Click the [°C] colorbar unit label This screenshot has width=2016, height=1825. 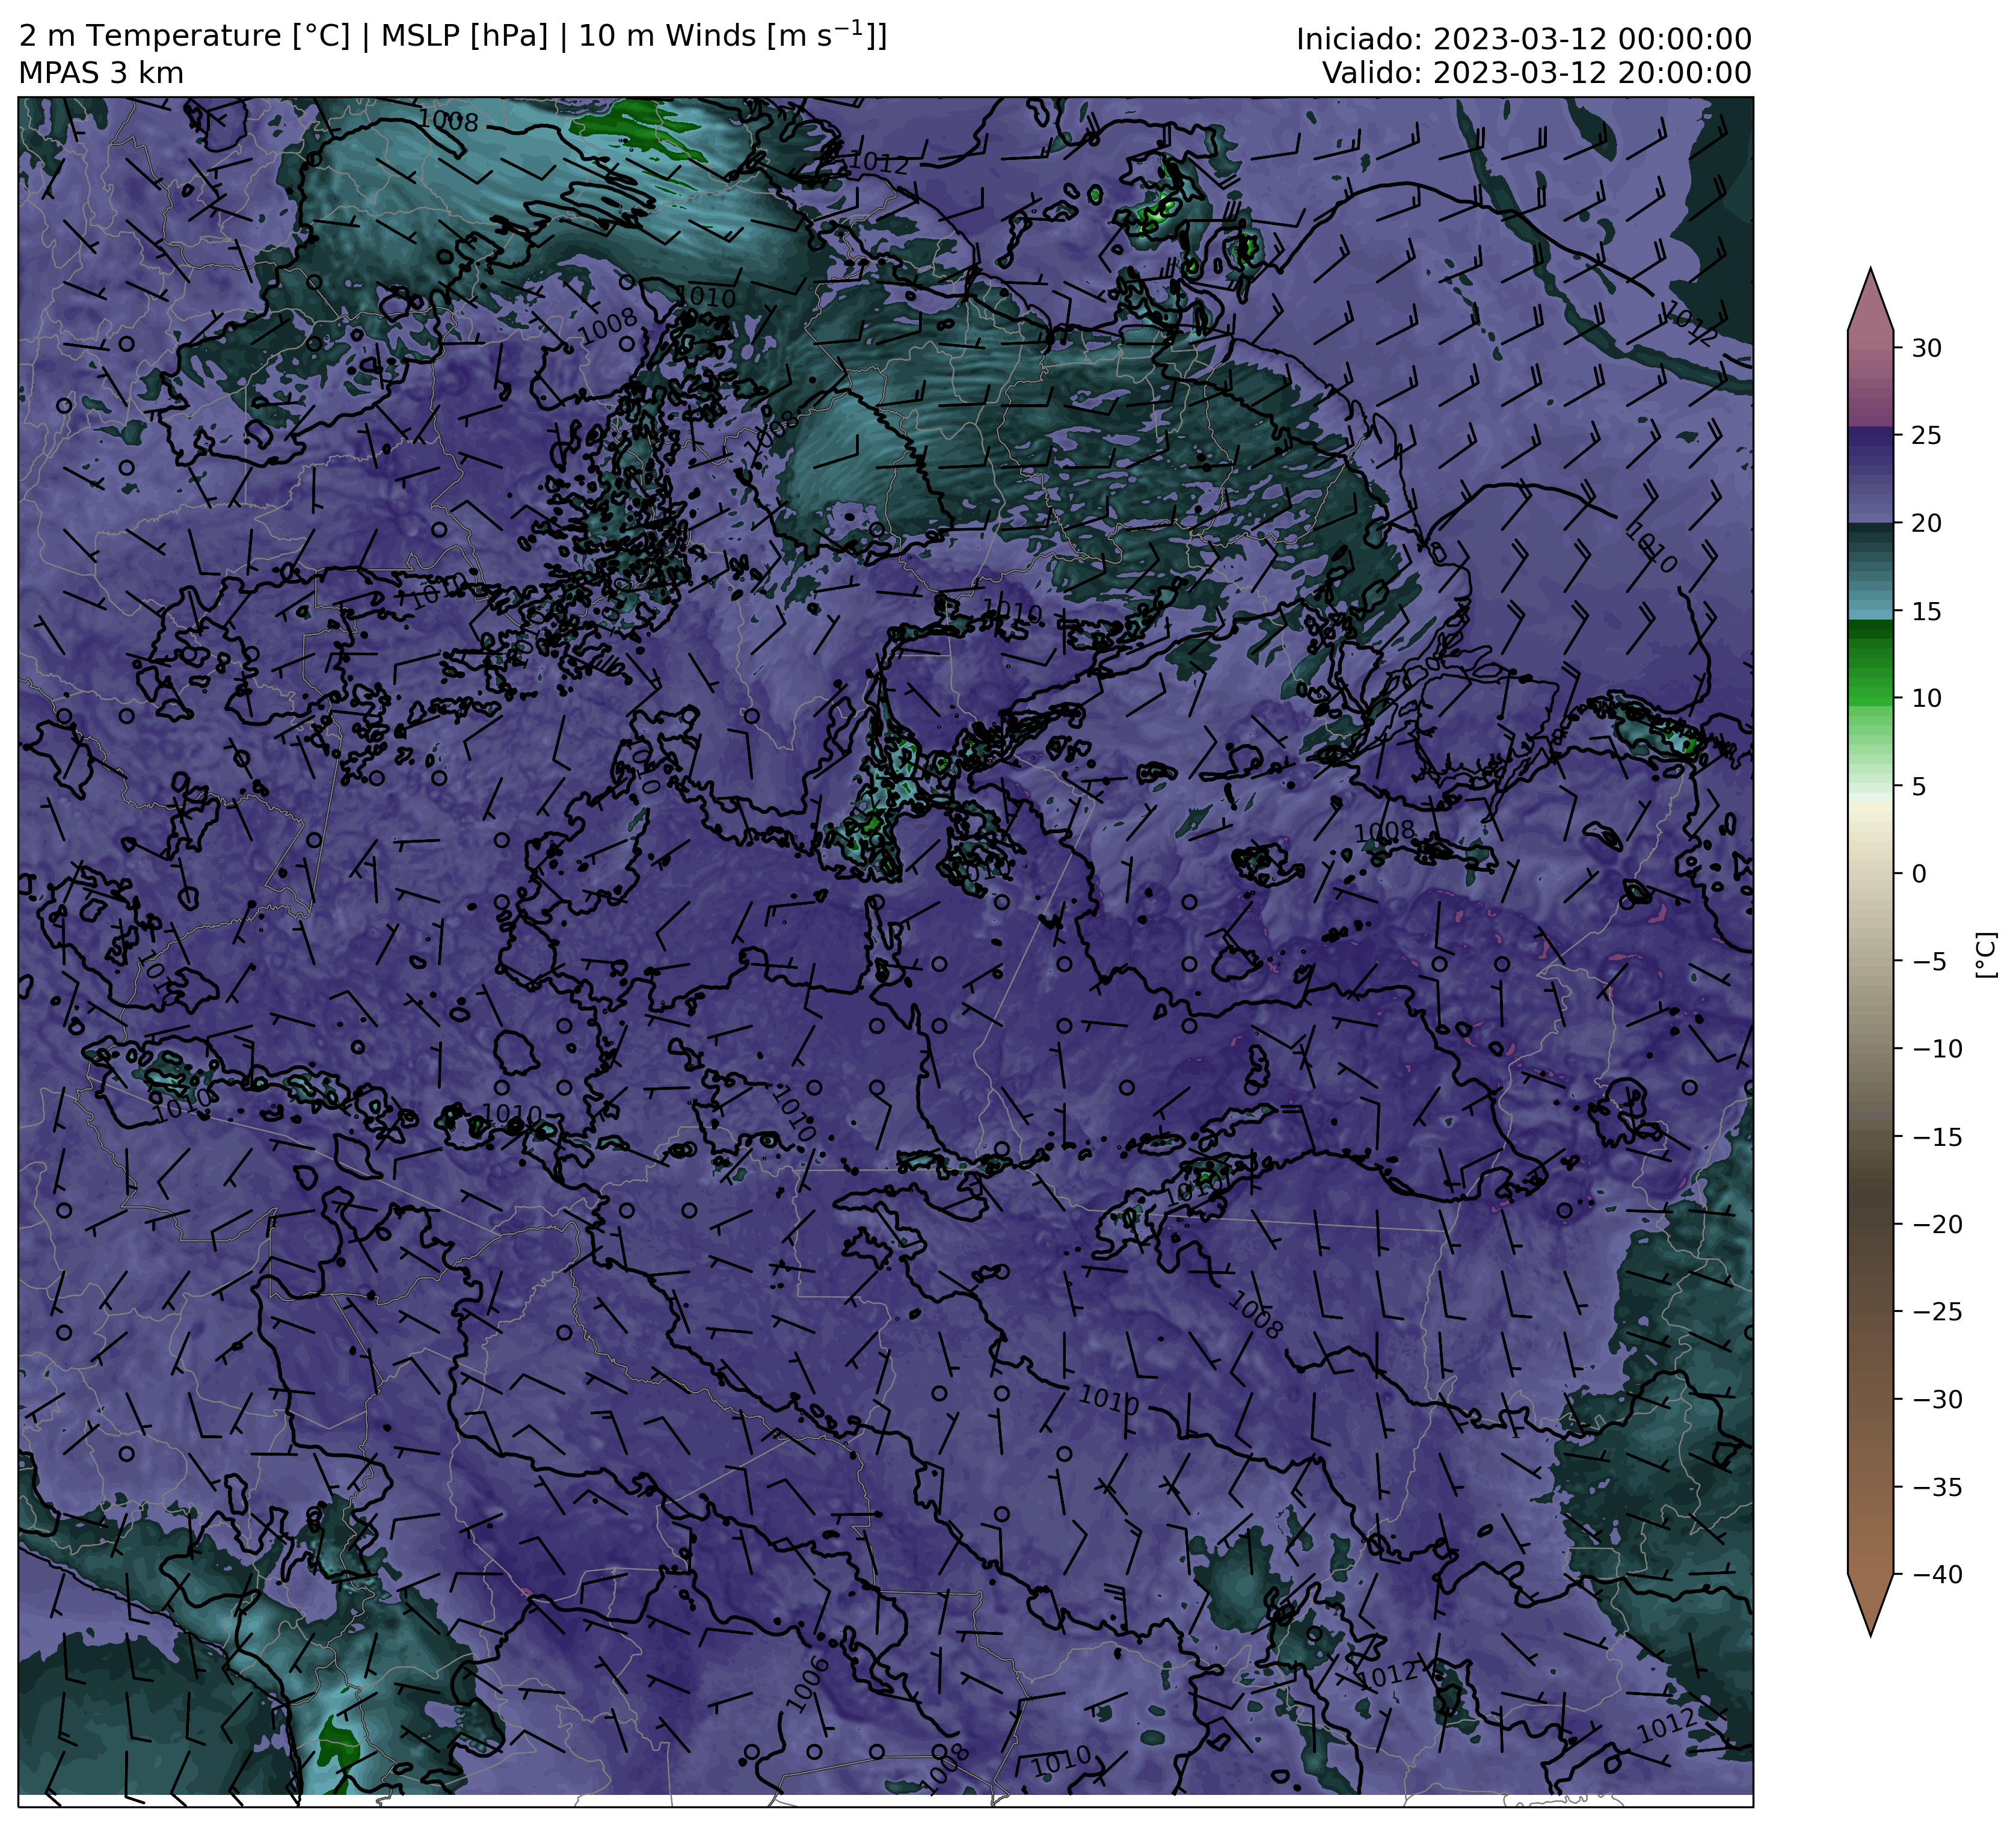(1986, 955)
